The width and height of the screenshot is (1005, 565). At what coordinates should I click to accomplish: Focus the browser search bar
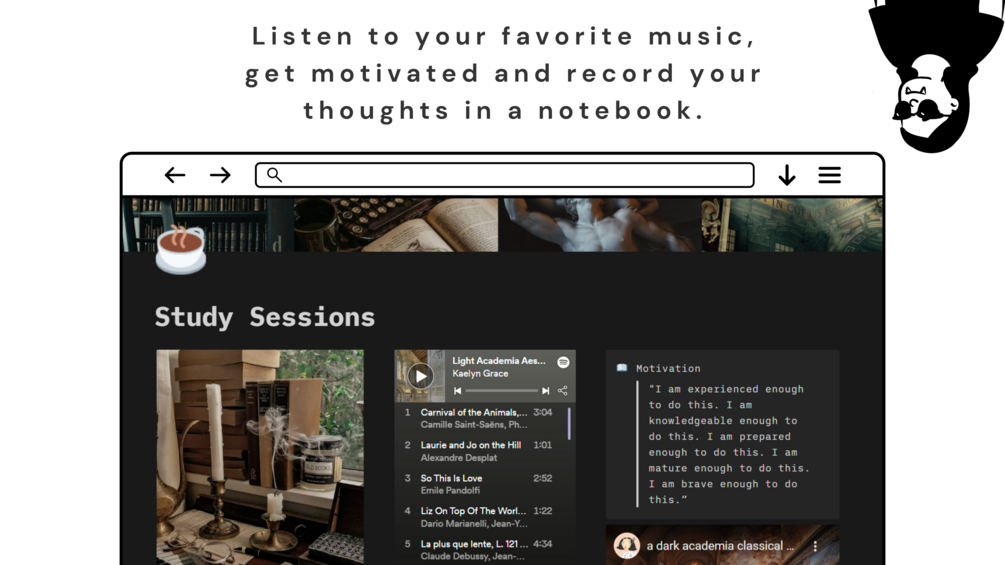pyautogui.click(x=504, y=175)
